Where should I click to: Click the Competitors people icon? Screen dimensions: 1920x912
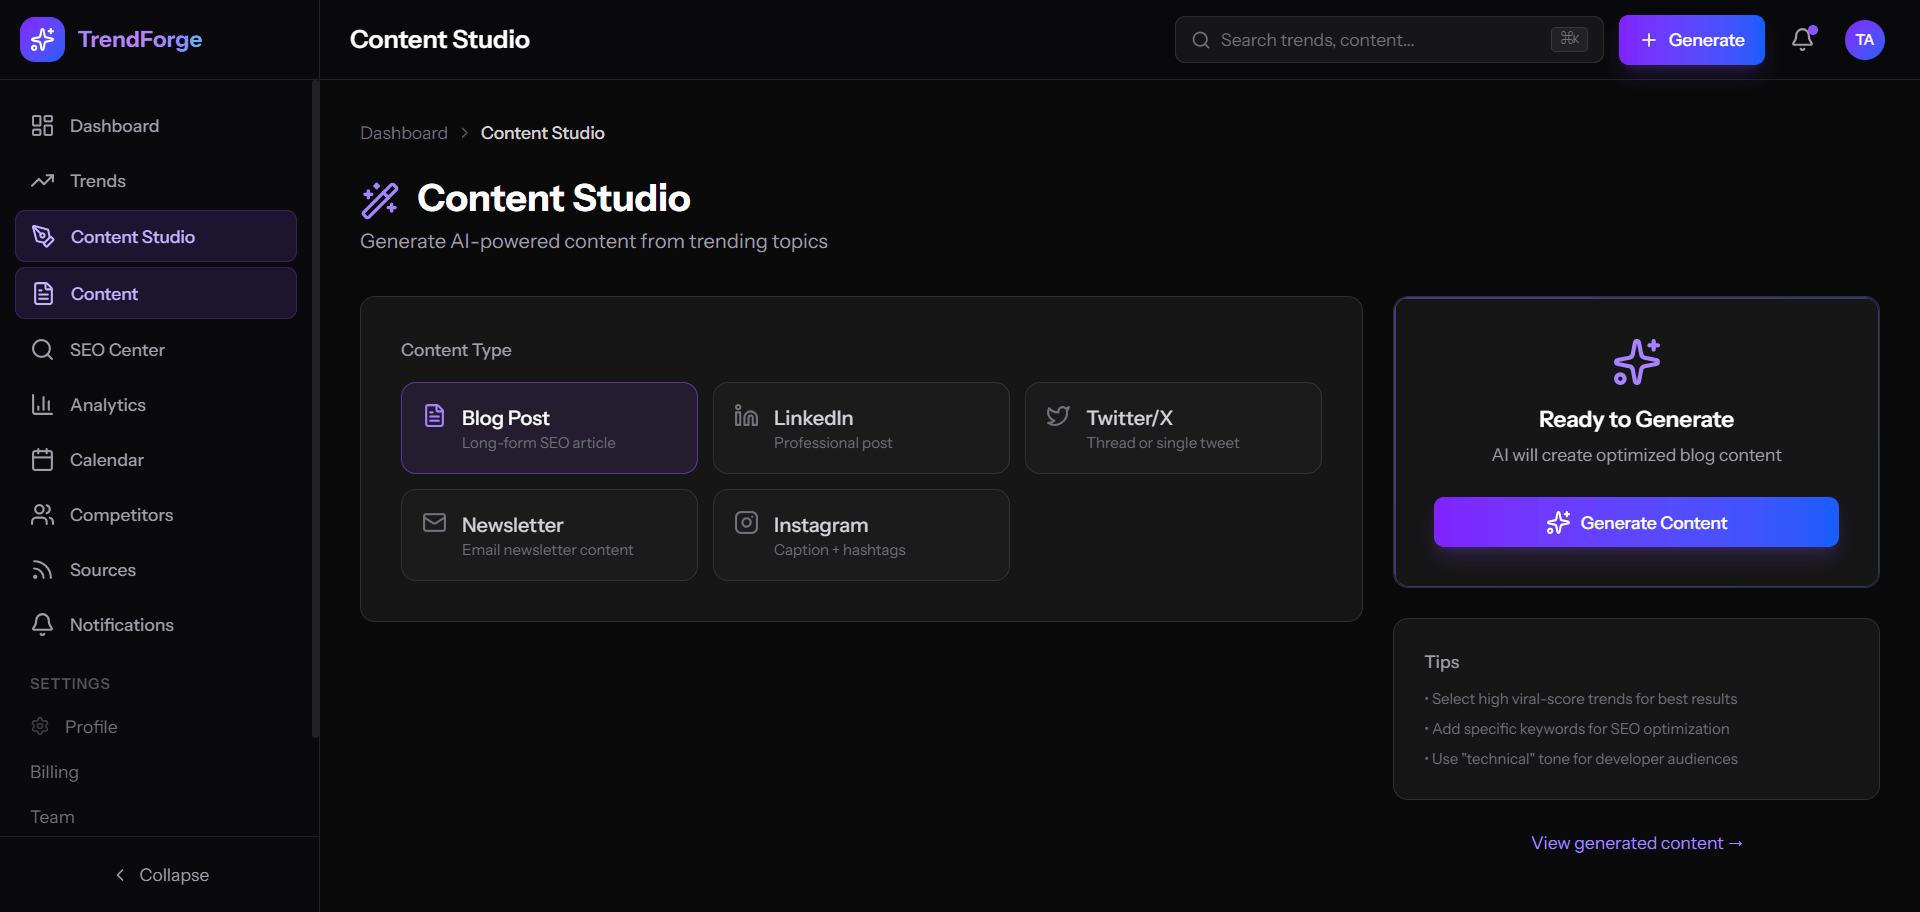point(42,515)
